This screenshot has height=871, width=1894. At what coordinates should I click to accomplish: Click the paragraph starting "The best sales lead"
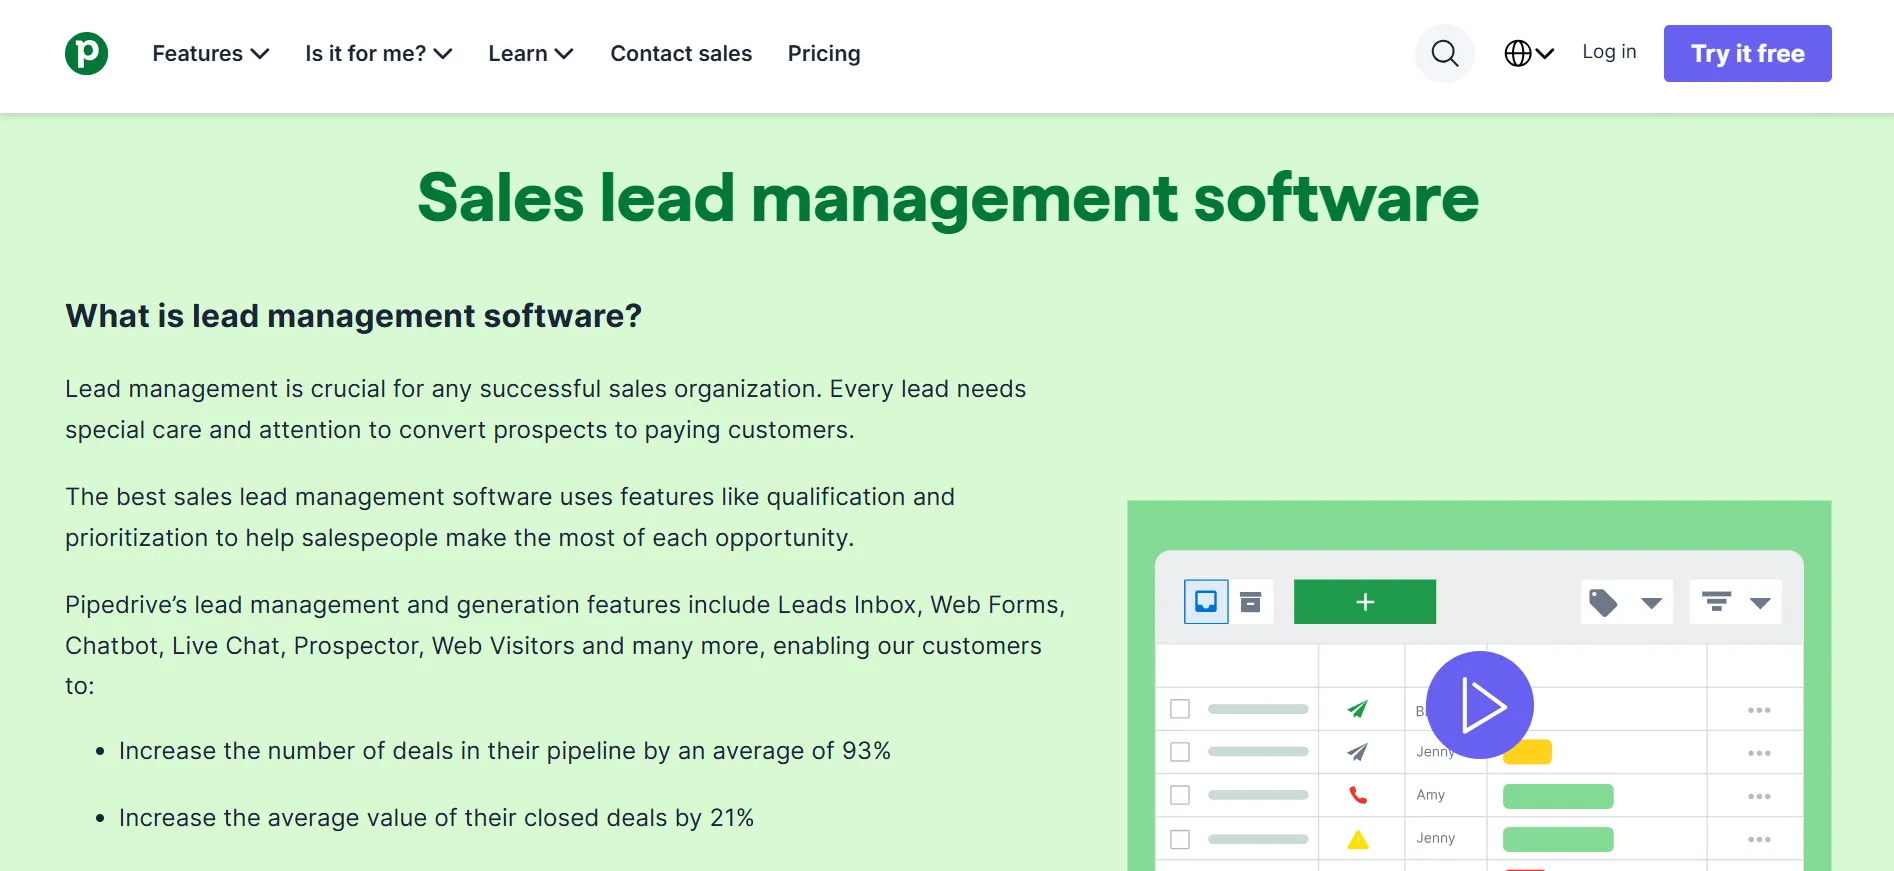point(510,517)
